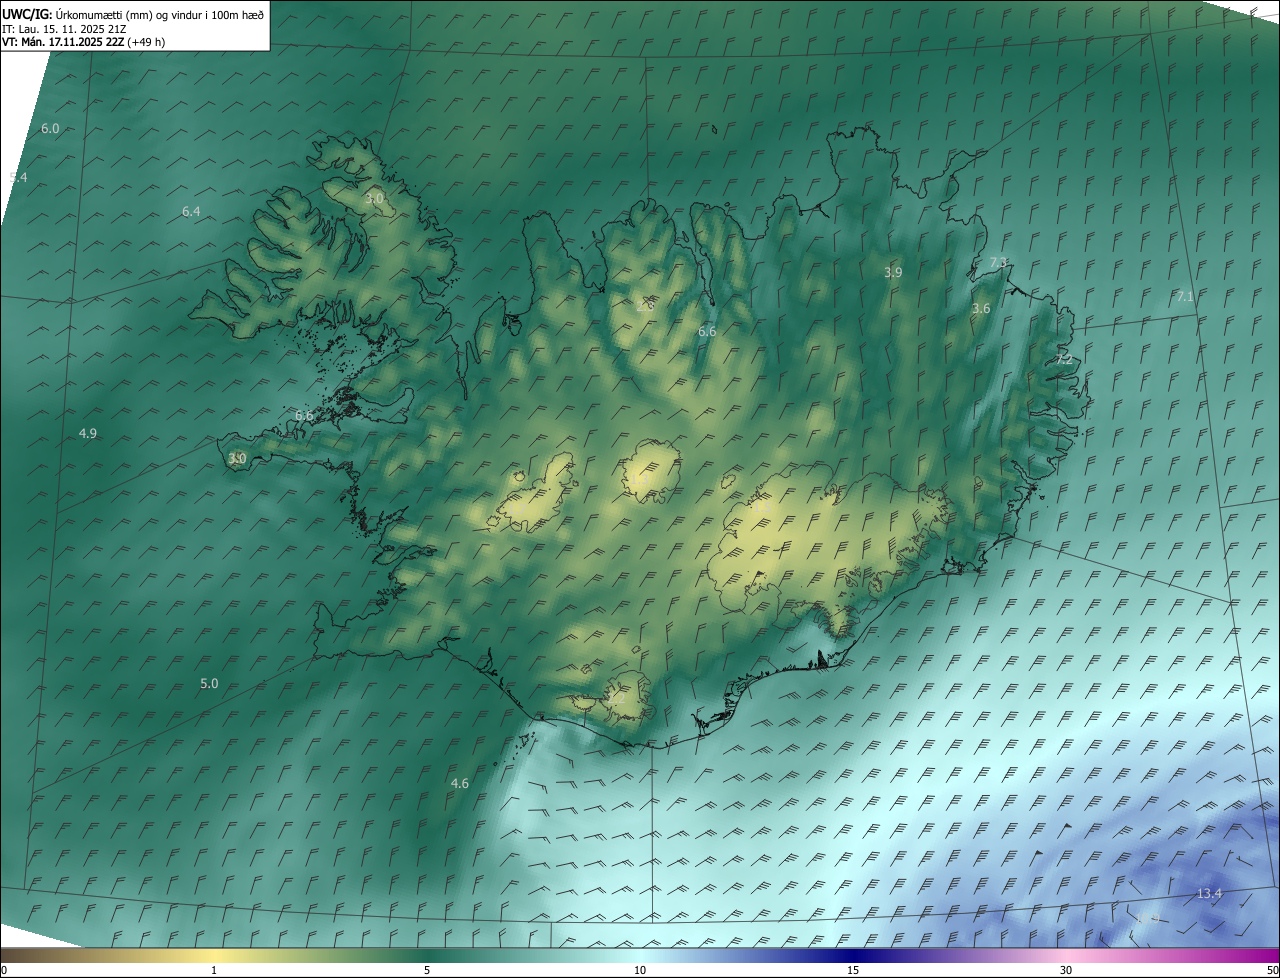Image resolution: width=1280 pixels, height=978 pixels.
Task: Click the colour scale label 30
Action: [x=1066, y=970]
